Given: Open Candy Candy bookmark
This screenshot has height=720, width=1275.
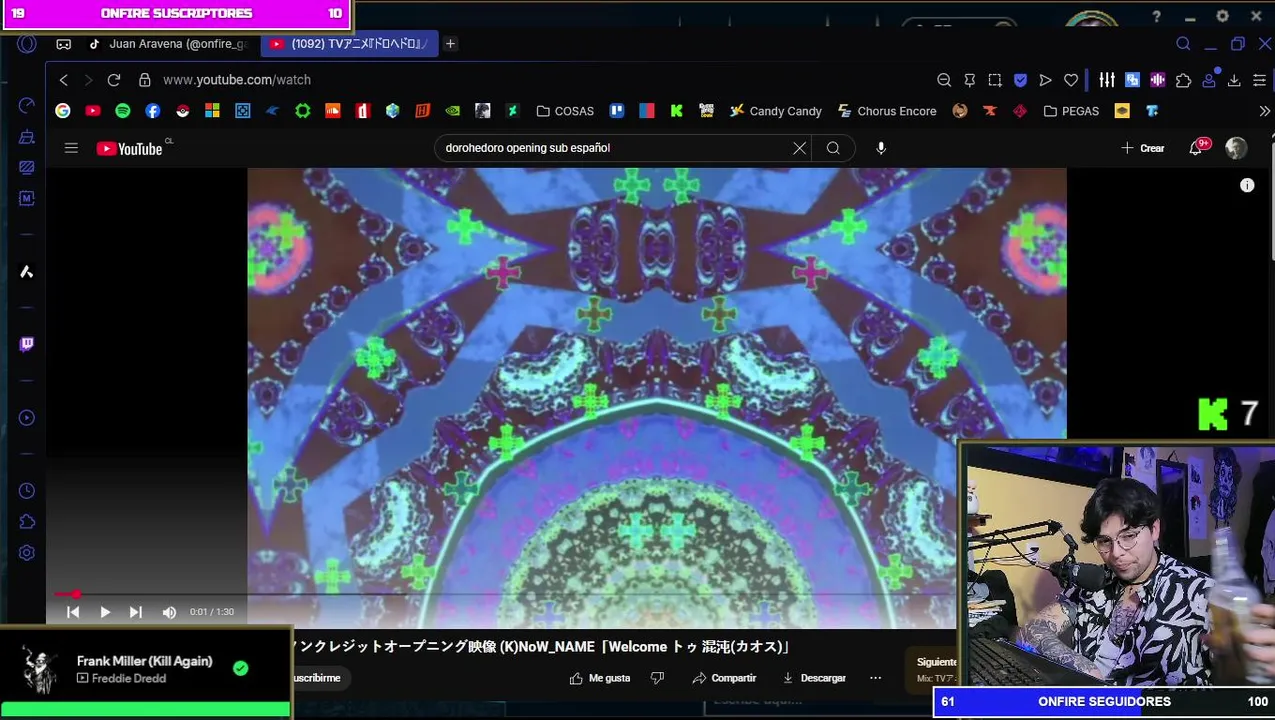Looking at the screenshot, I should 776,111.
